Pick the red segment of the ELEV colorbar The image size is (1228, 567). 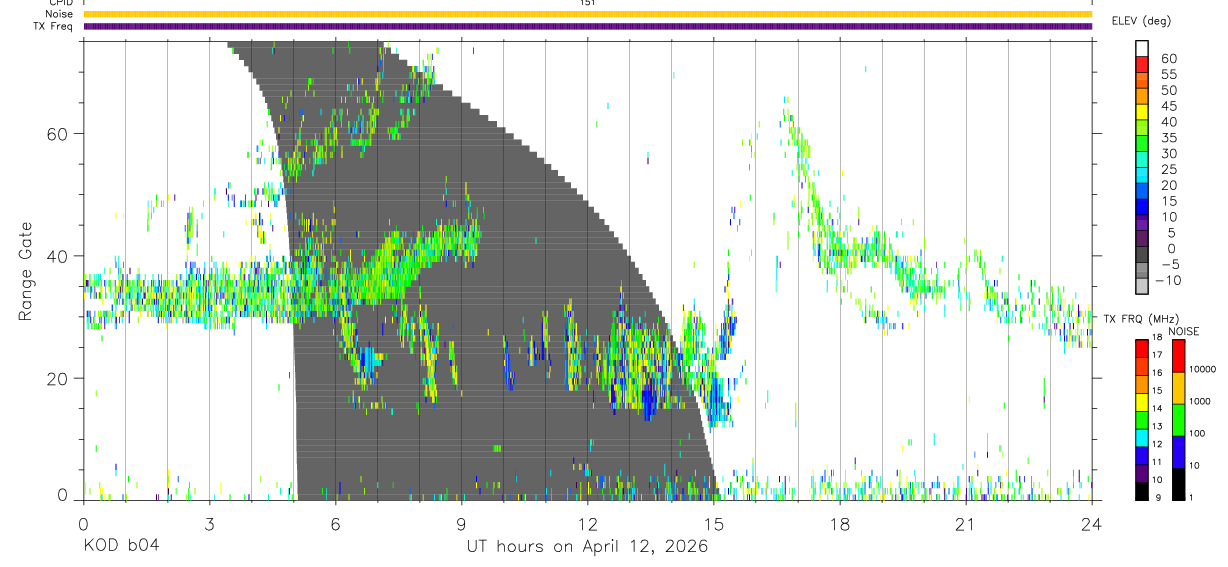click(x=1142, y=64)
